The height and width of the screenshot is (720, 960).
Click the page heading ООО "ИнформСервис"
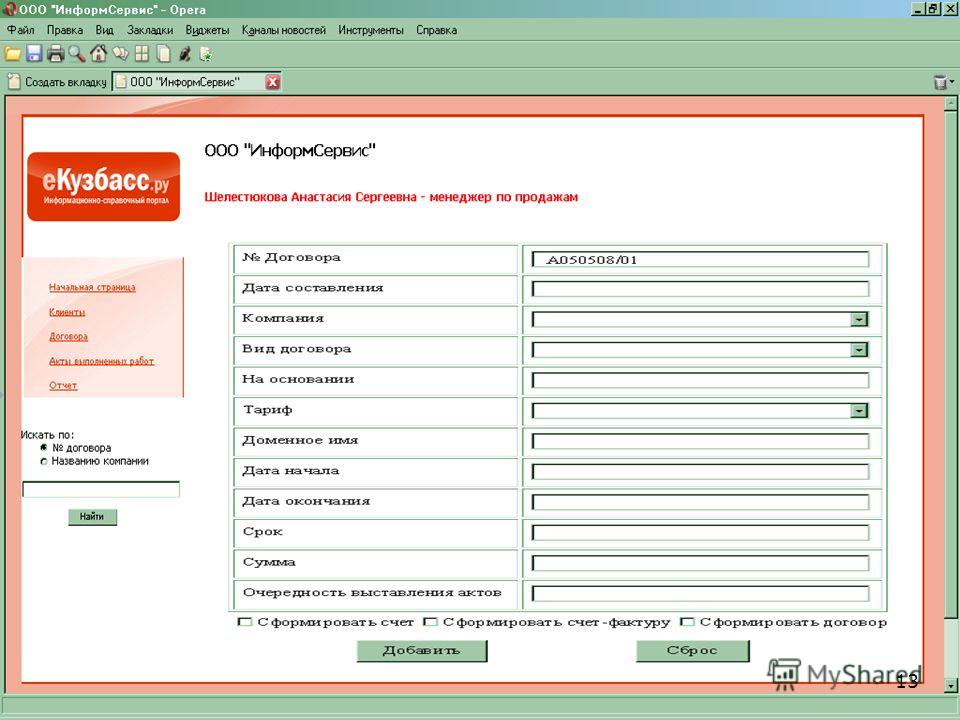290,151
